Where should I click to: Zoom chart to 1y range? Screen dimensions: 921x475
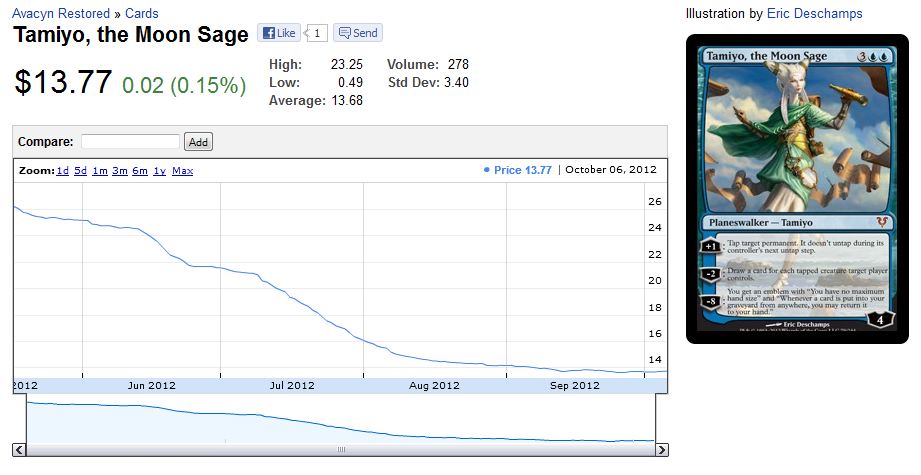tap(159, 171)
